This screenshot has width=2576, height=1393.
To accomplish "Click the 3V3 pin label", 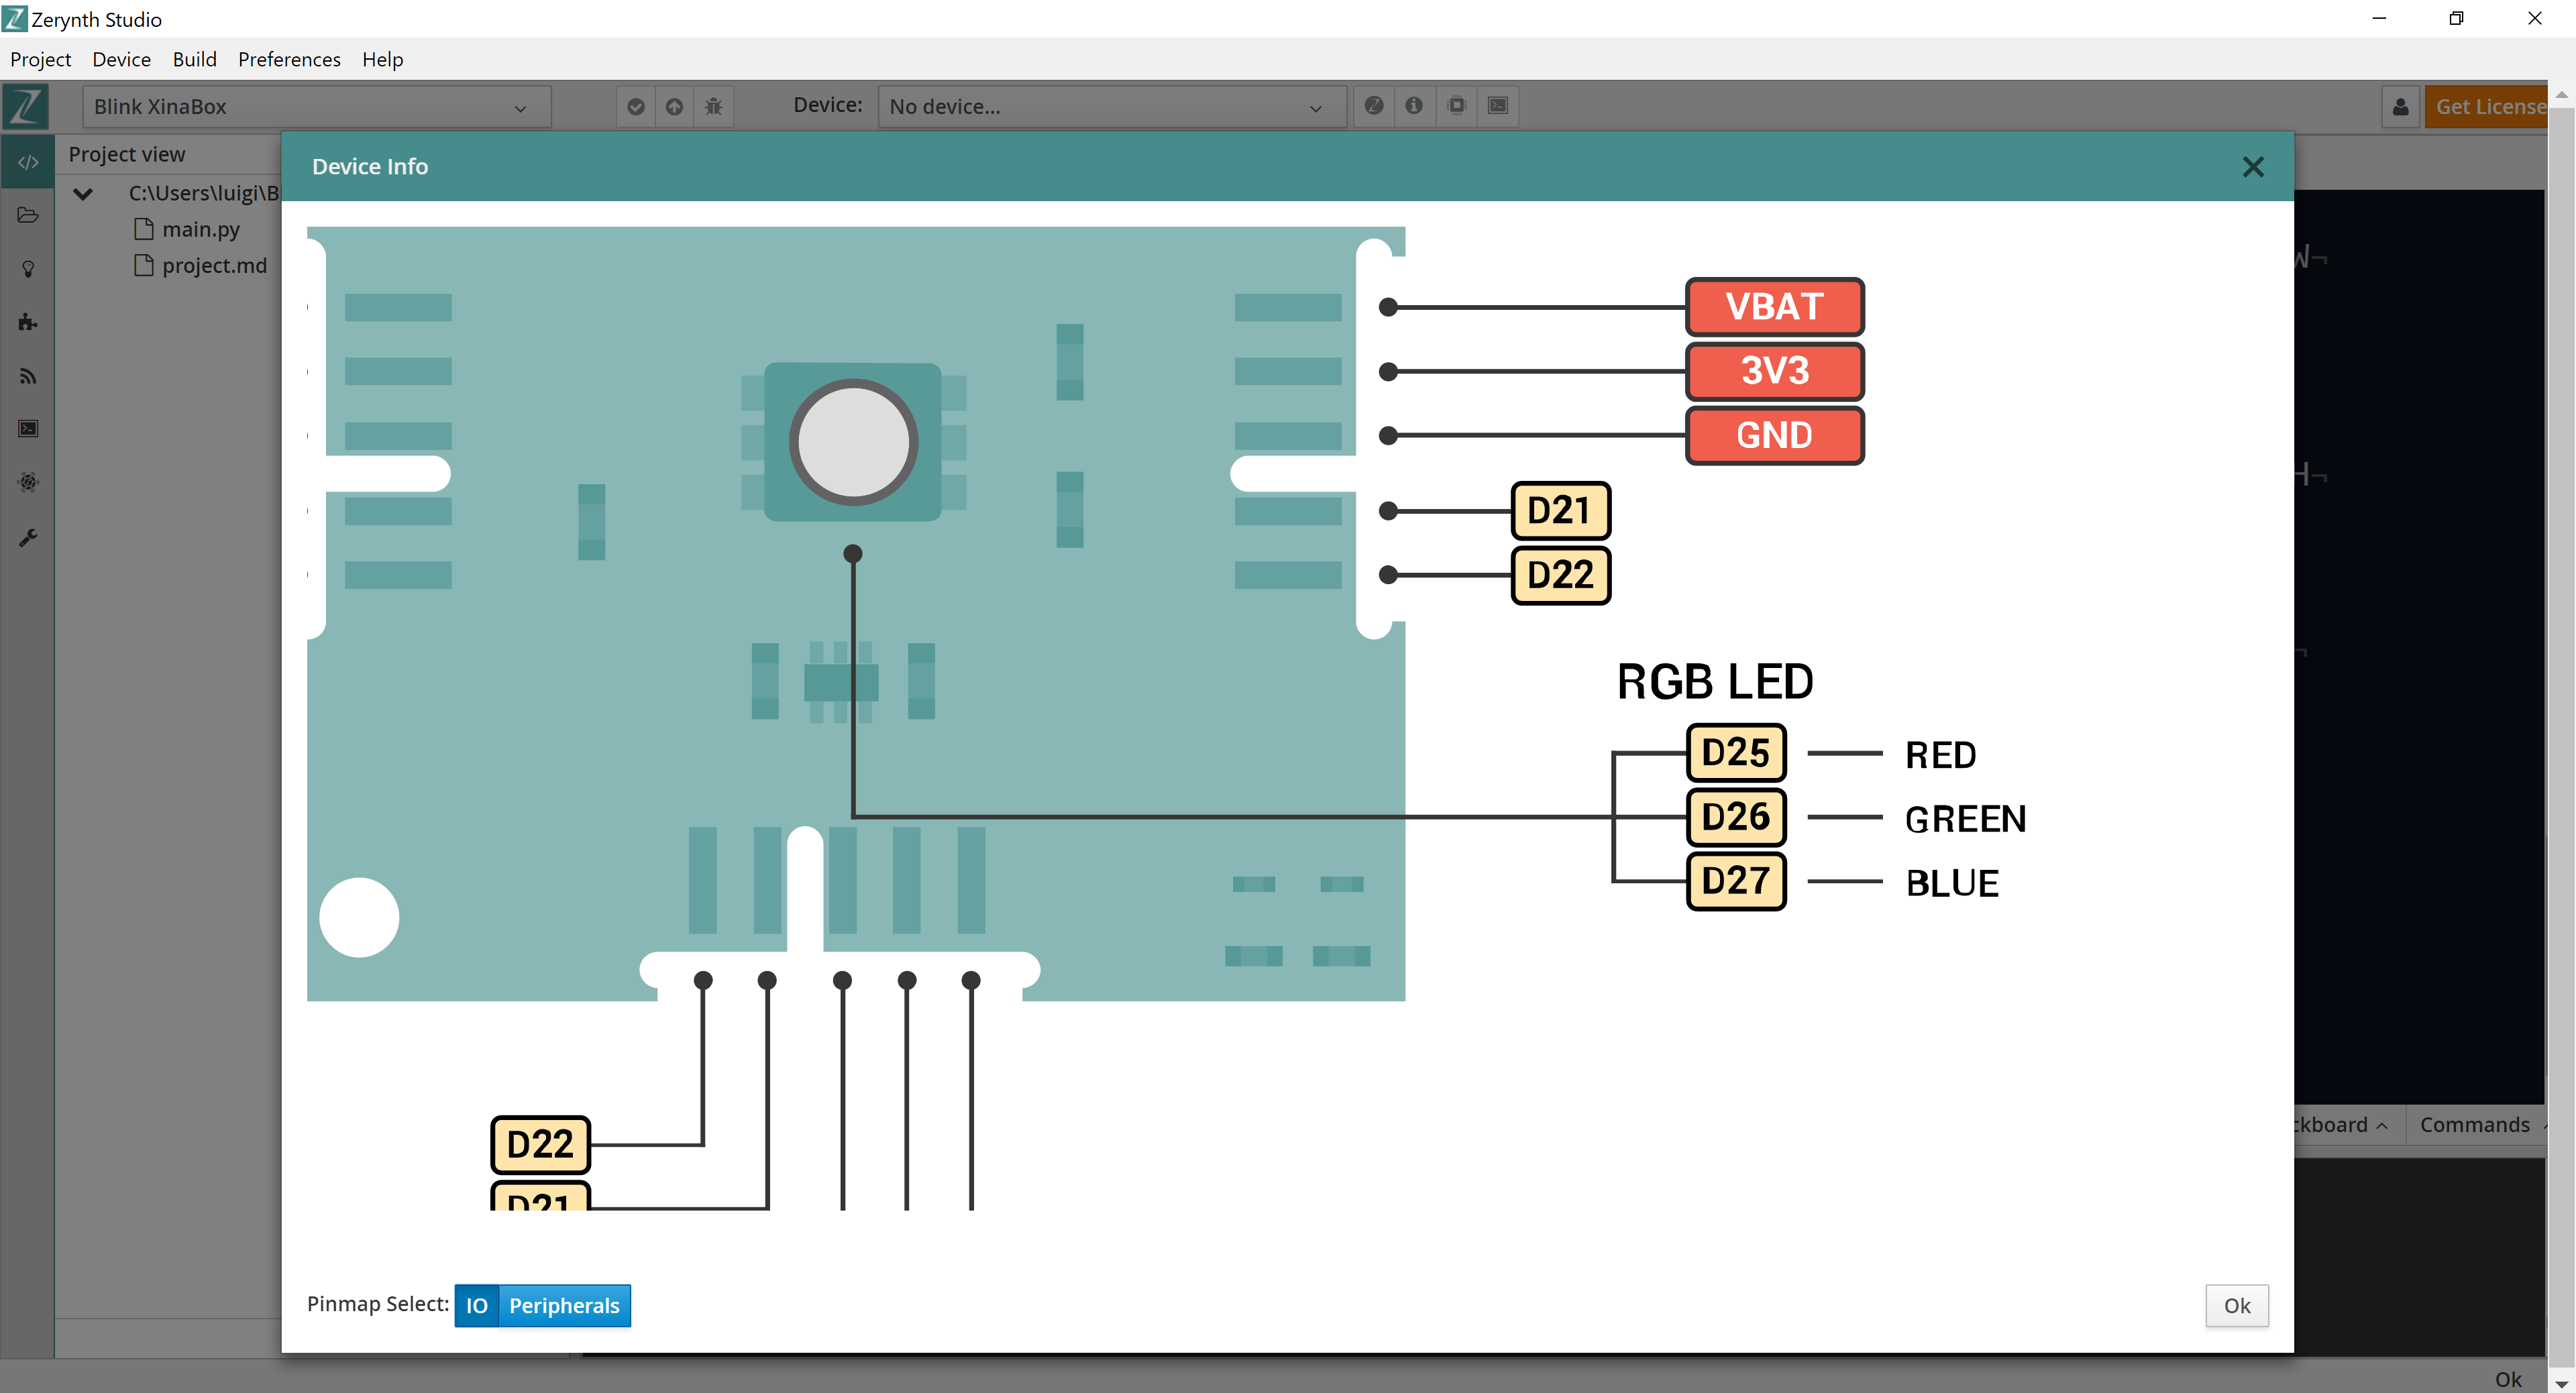I will point(1774,371).
